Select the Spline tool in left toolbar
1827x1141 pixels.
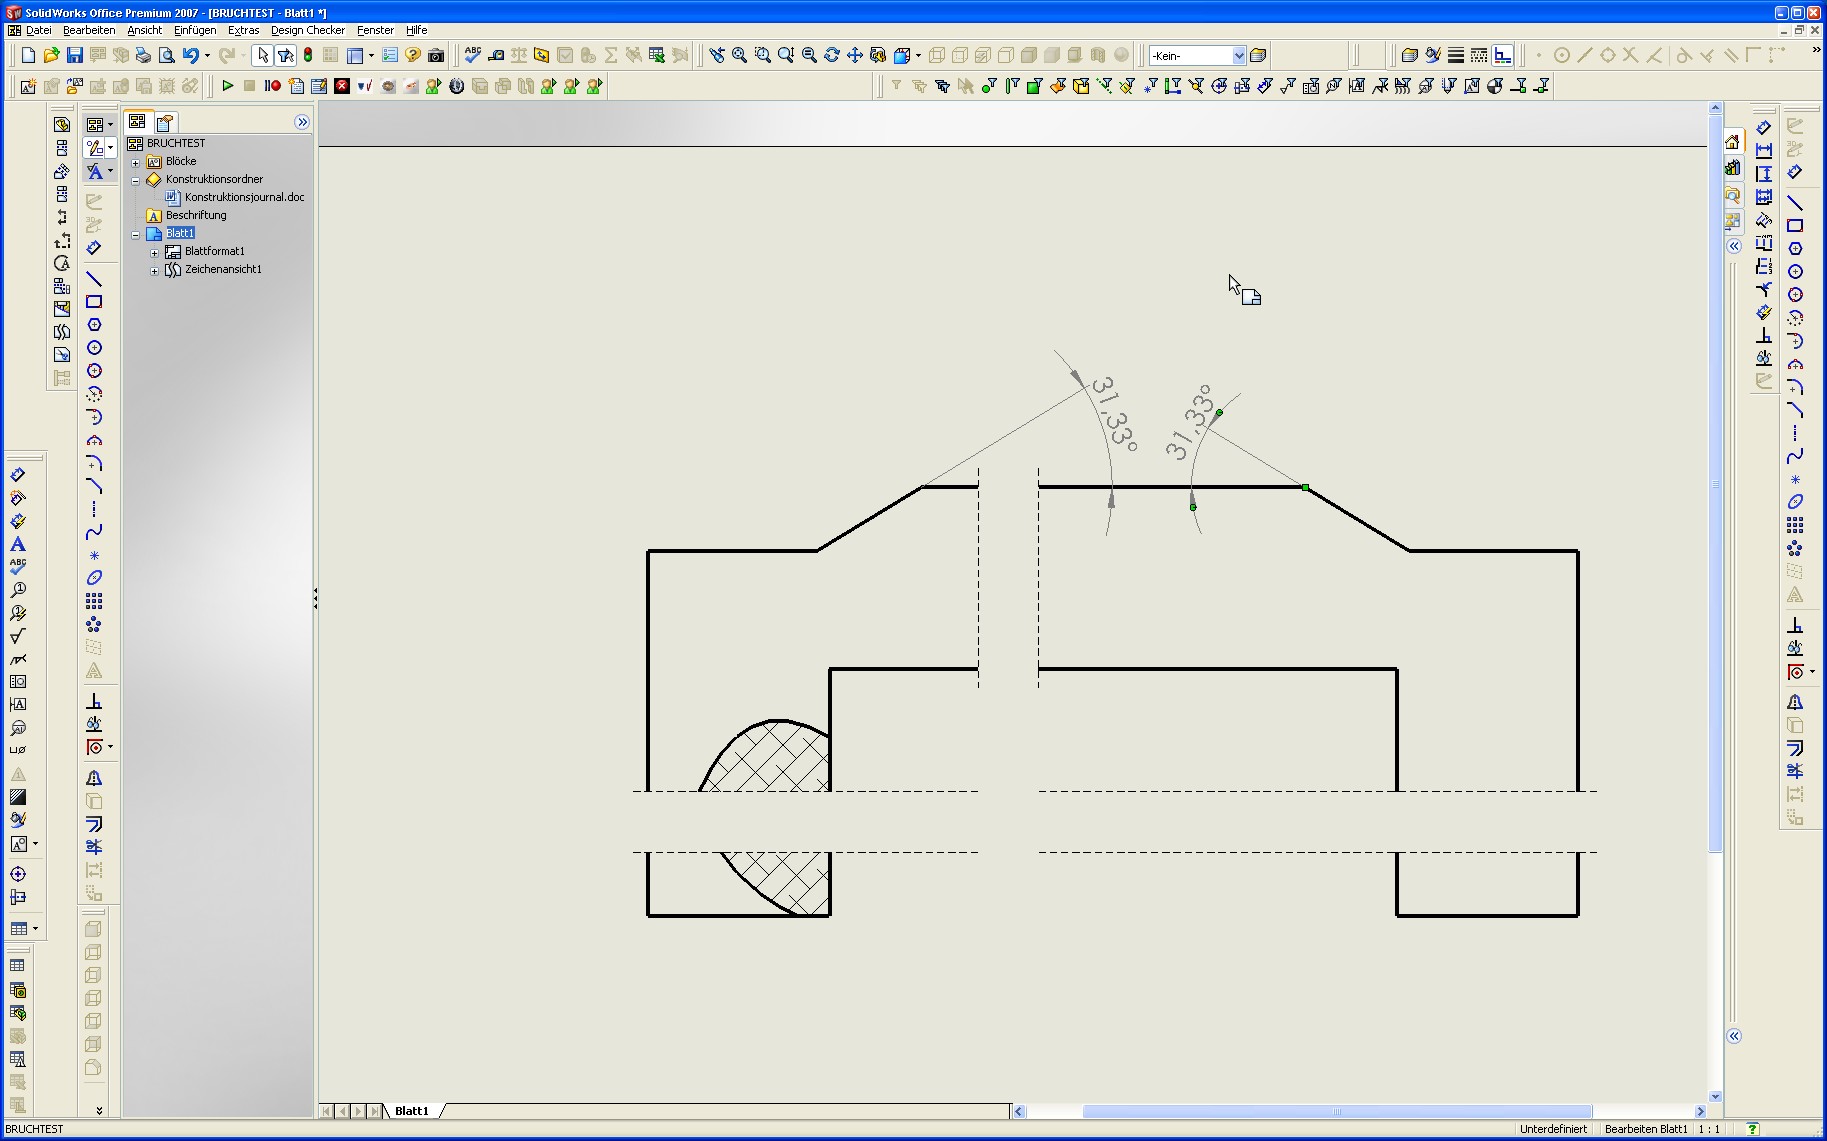(94, 532)
